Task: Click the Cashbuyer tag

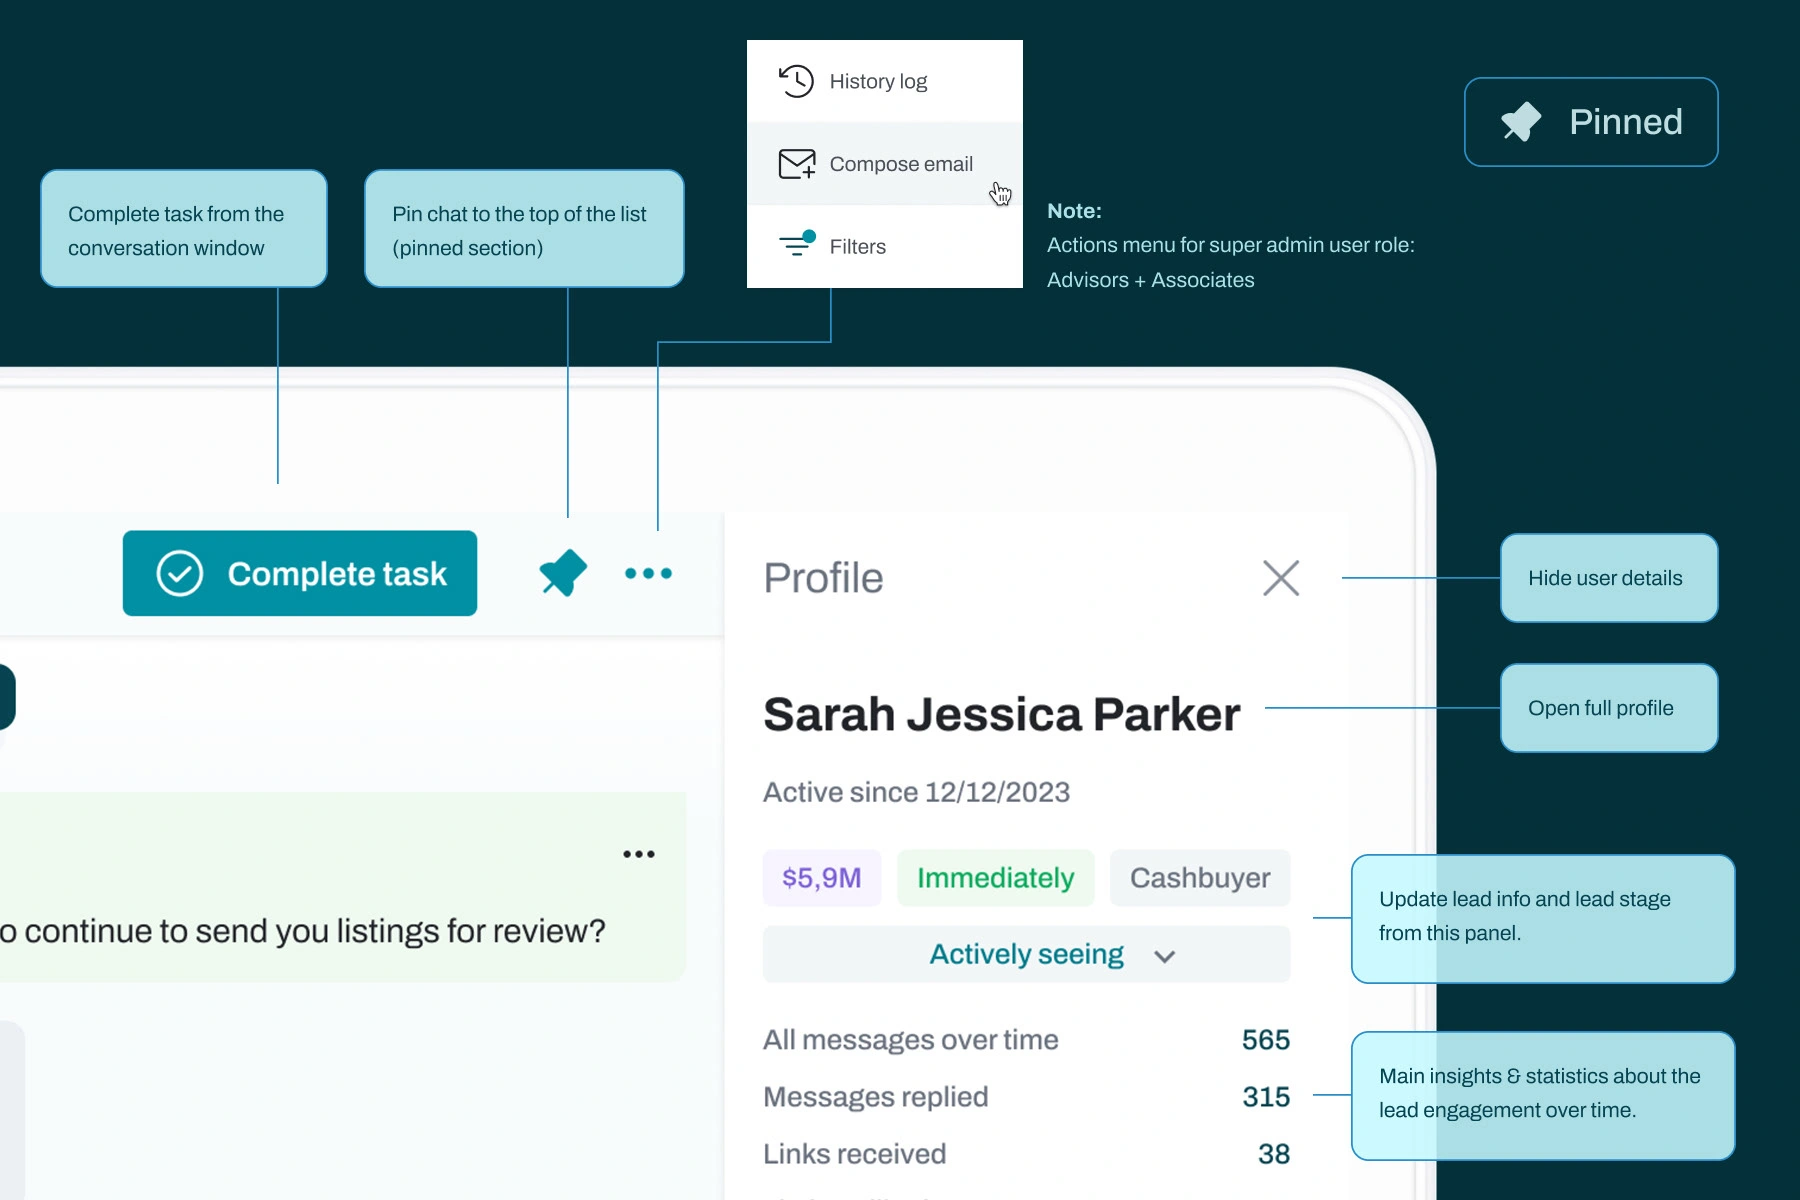Action: coord(1200,878)
